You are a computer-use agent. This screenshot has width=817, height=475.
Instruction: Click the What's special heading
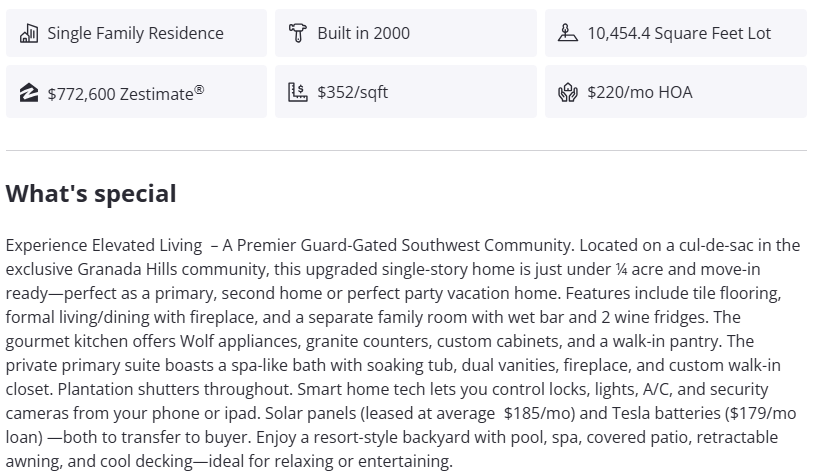91,194
